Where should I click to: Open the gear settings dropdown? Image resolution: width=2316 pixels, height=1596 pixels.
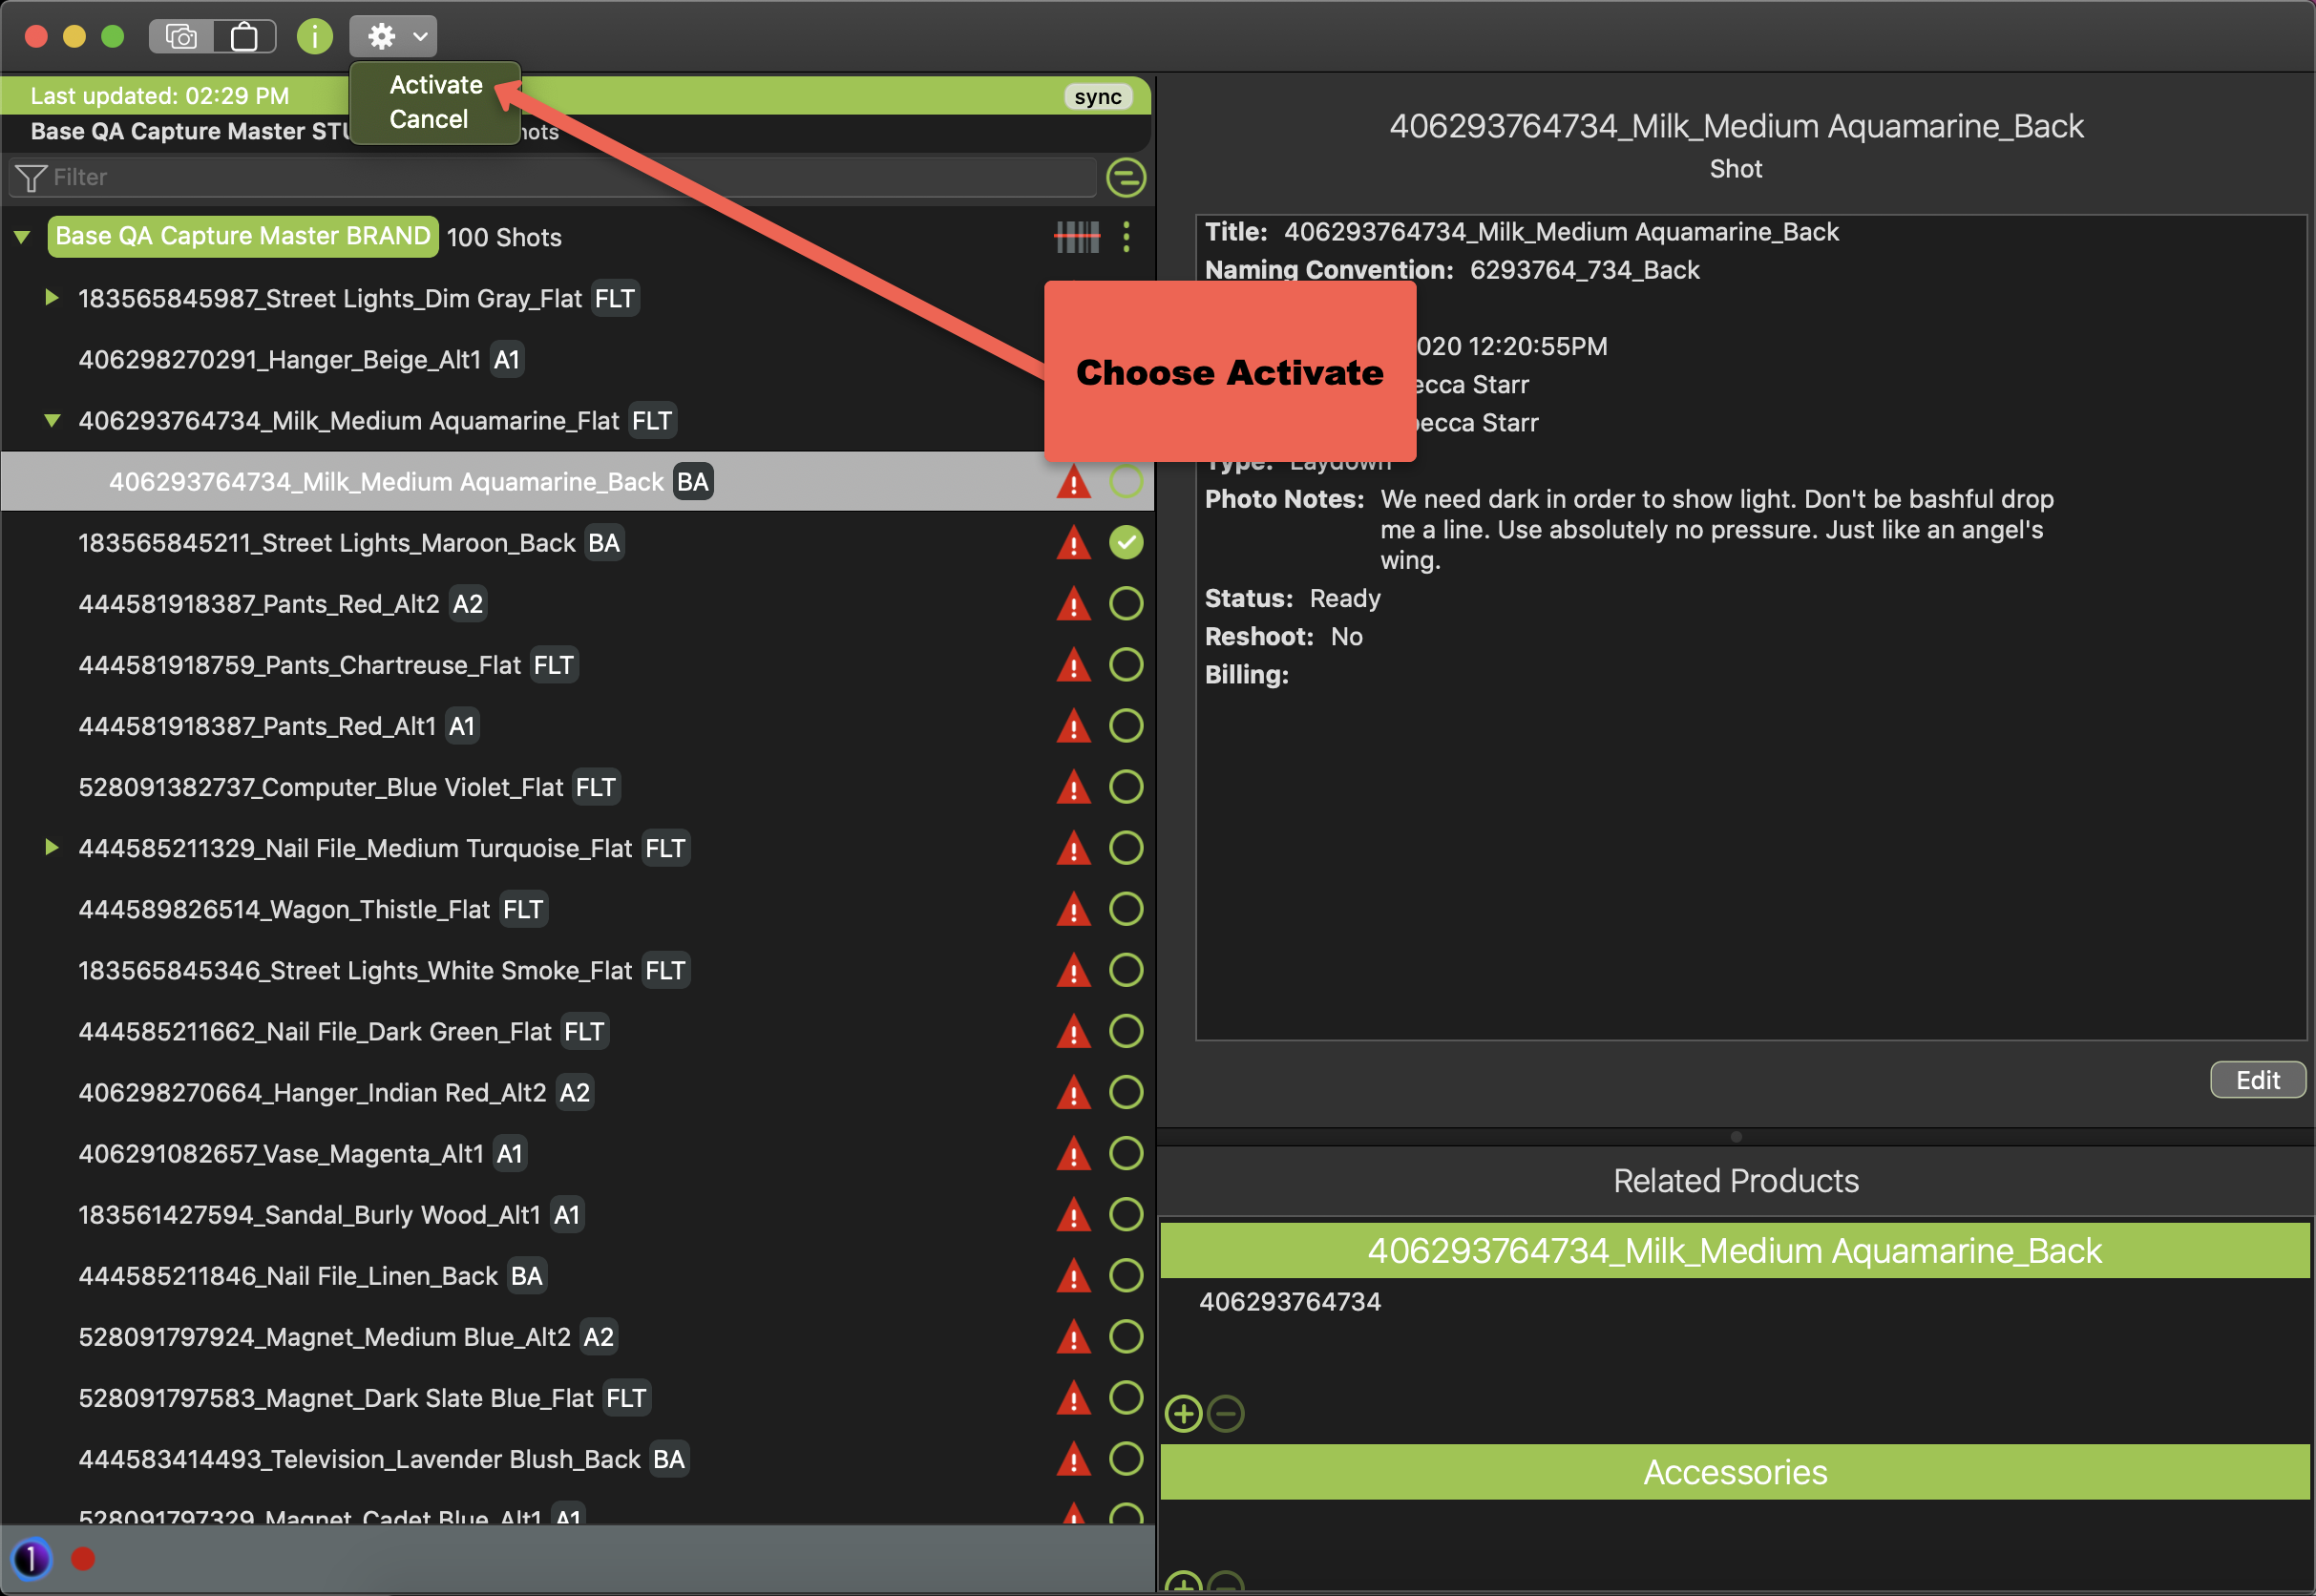click(393, 37)
